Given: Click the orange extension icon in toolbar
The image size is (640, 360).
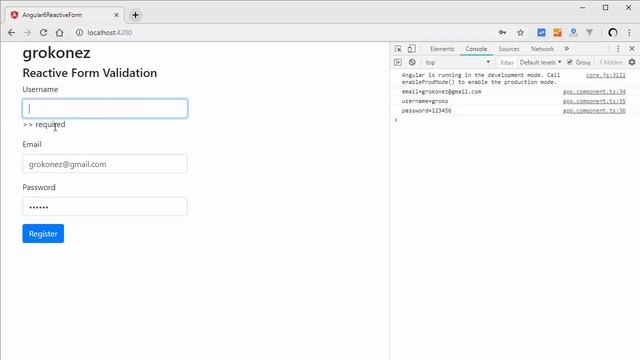Looking at the screenshot, I should 558,33.
